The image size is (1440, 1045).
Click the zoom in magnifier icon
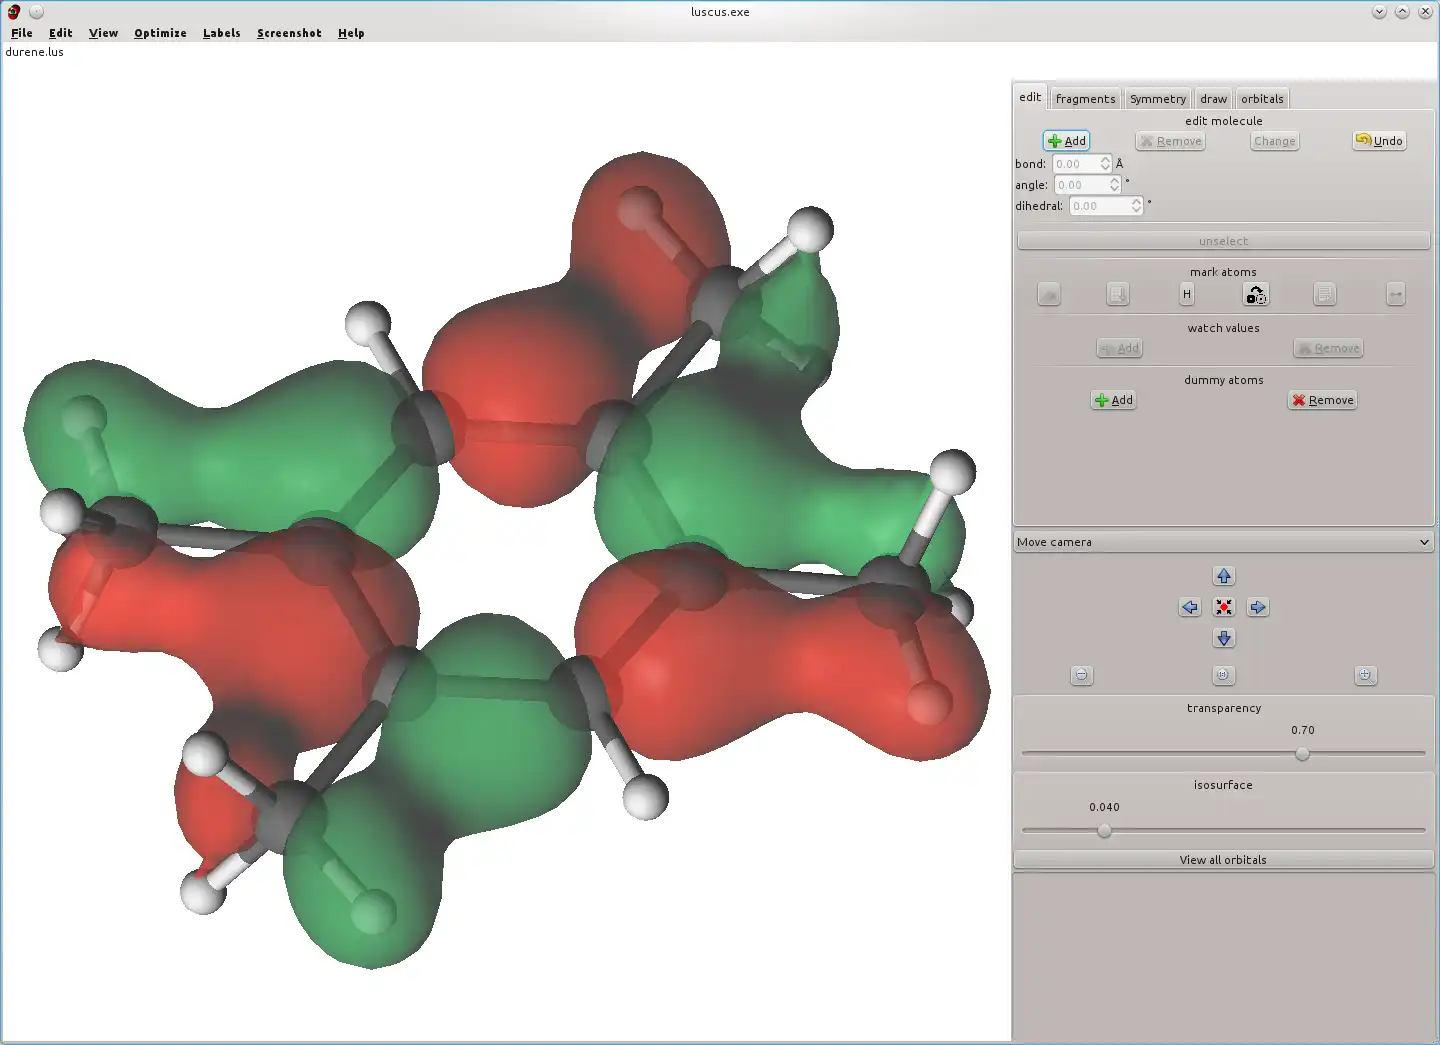(1365, 675)
